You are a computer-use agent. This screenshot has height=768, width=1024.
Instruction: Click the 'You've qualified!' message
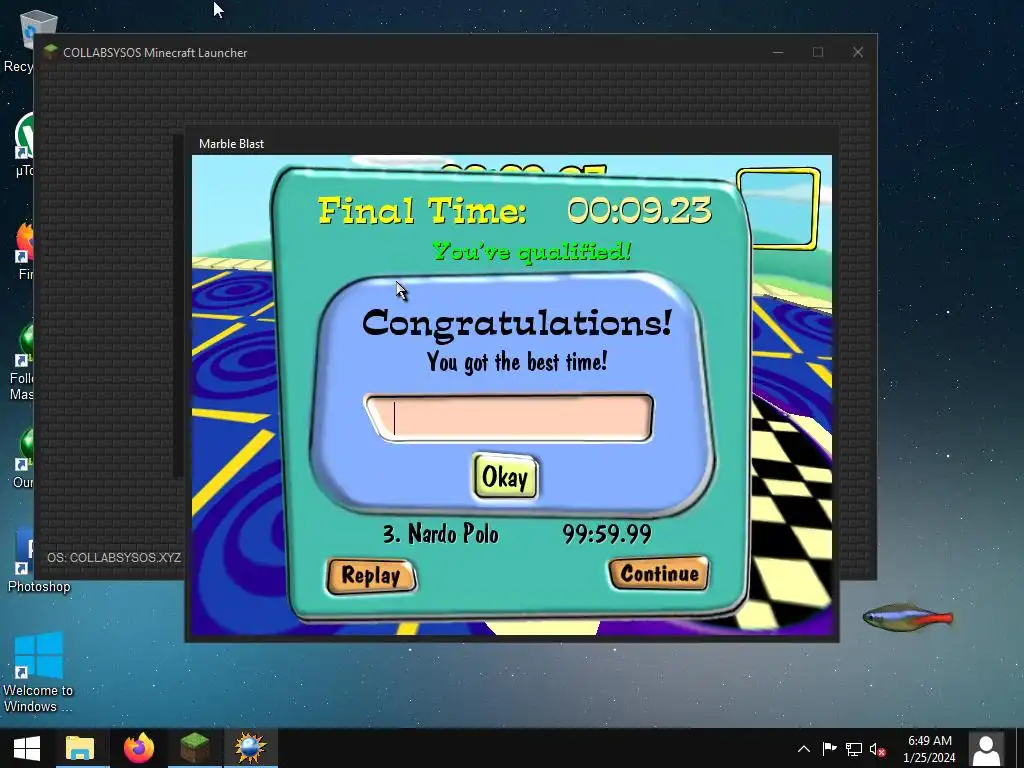point(532,251)
